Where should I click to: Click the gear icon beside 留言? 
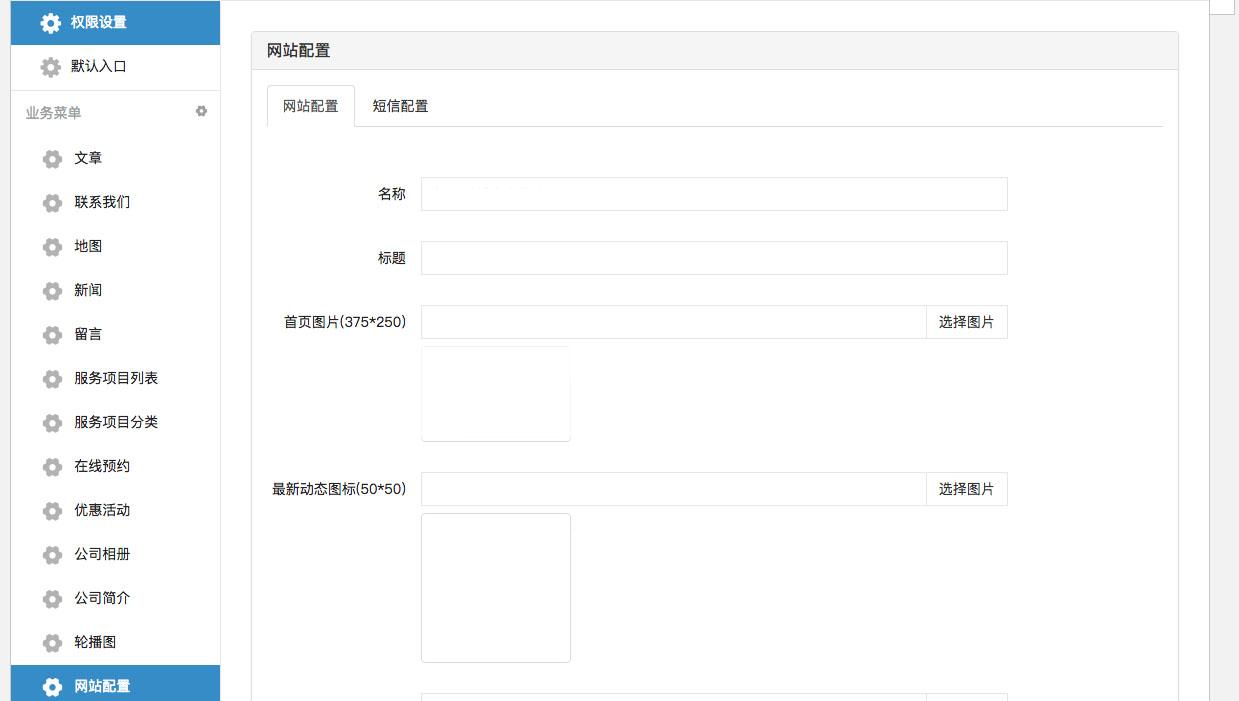[53, 335]
